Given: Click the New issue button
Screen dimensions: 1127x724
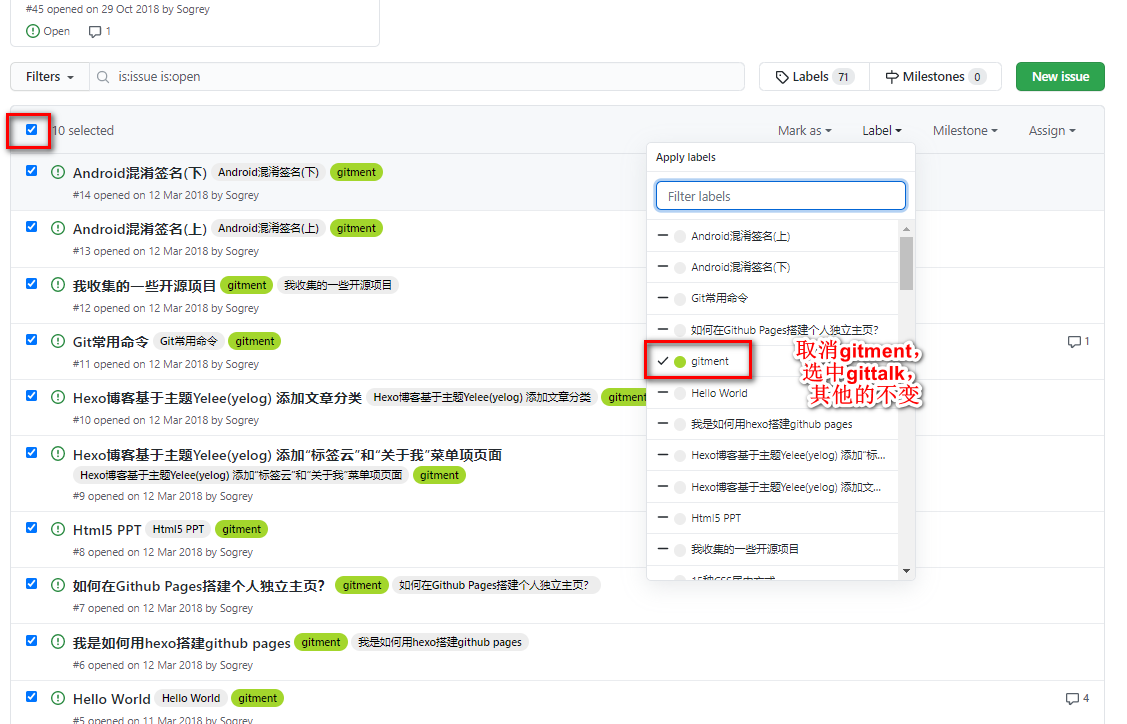Looking at the screenshot, I should (x=1060, y=77).
